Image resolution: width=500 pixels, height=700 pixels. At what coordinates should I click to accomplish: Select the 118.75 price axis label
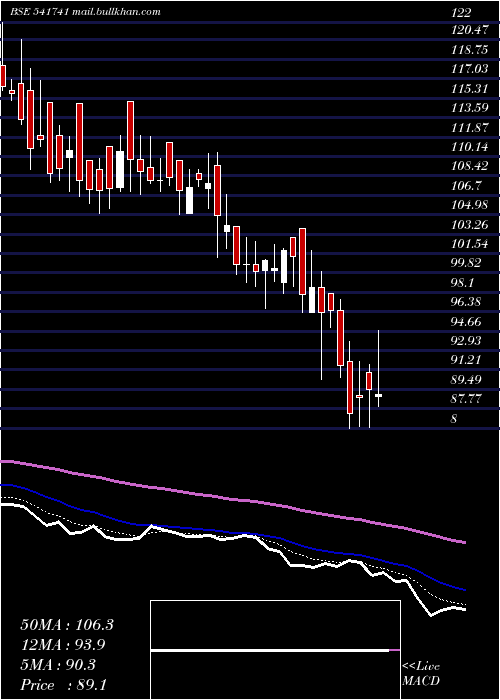point(469,50)
